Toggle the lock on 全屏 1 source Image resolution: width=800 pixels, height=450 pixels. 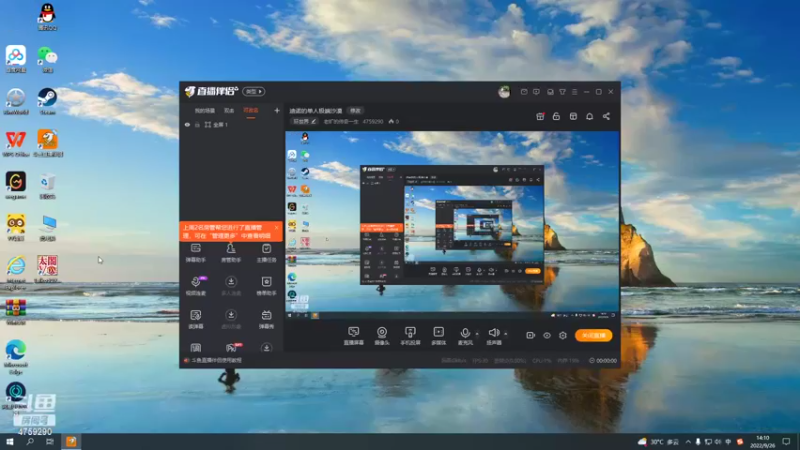(x=197, y=124)
